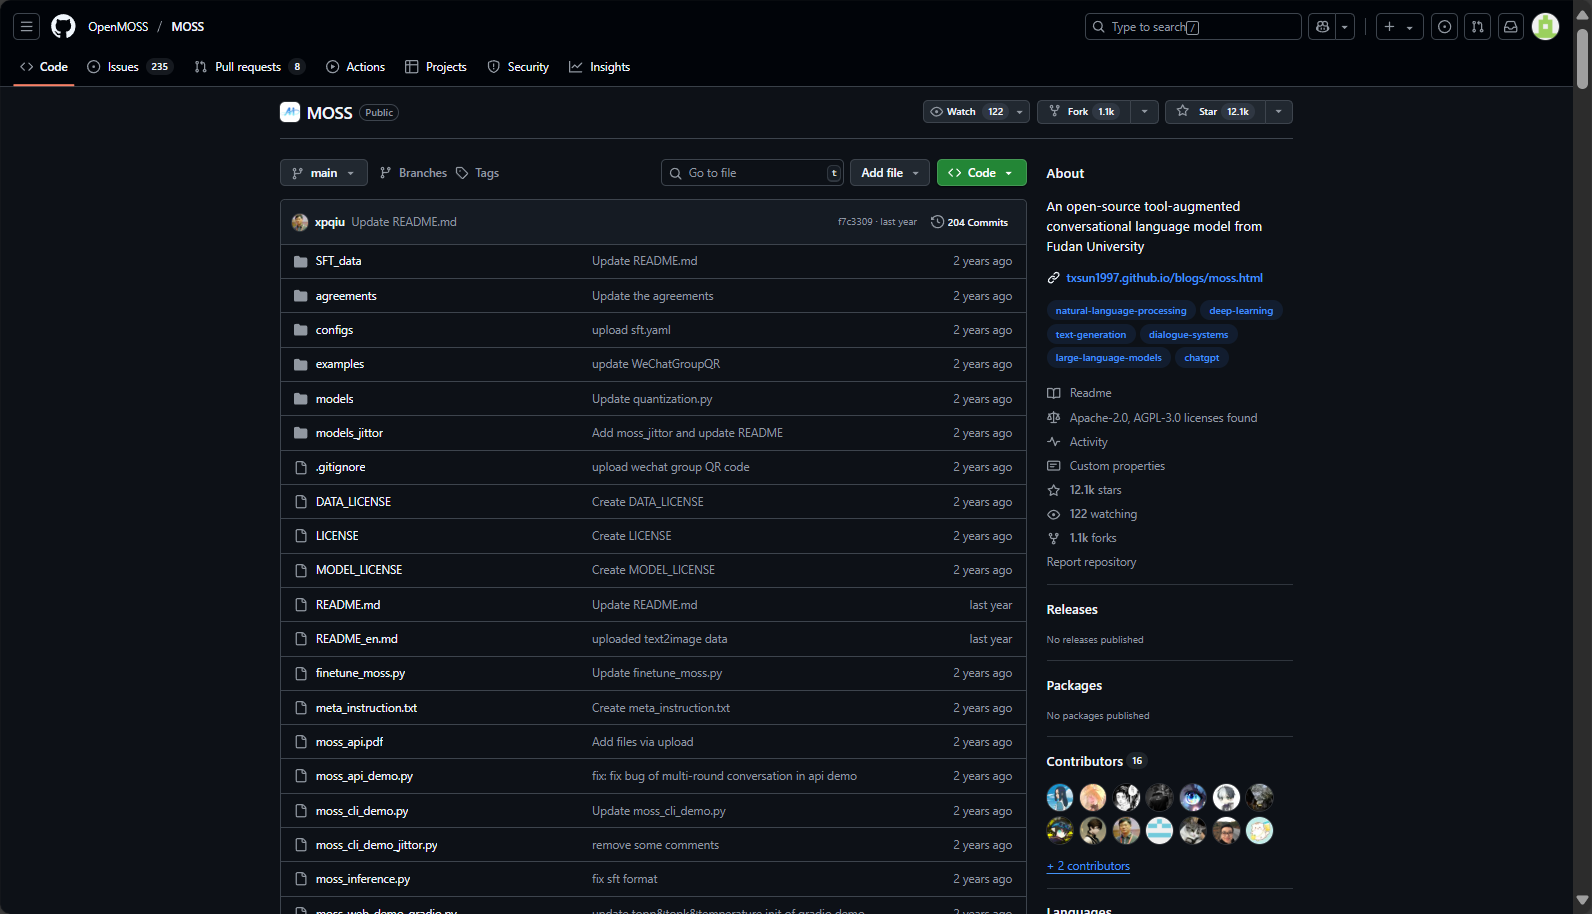Click the models_jittor folder icon

(x=301, y=433)
